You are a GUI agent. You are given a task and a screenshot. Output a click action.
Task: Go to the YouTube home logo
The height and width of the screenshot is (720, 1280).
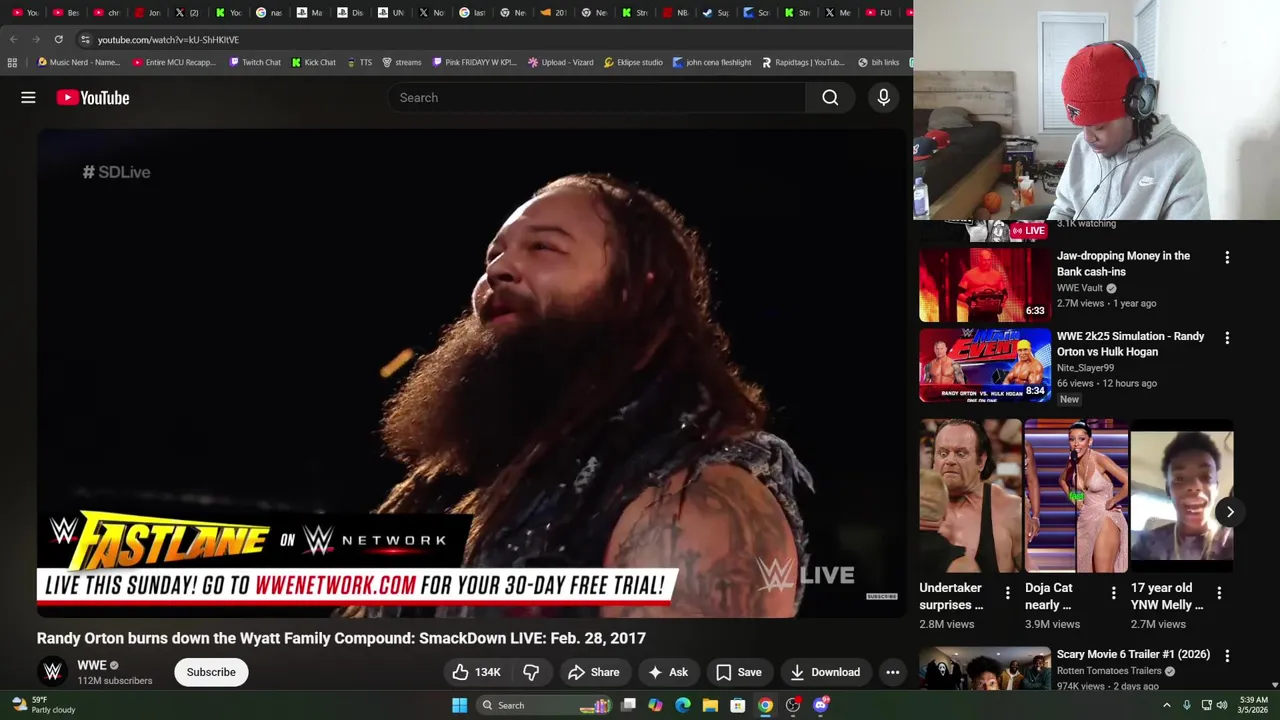93,97
